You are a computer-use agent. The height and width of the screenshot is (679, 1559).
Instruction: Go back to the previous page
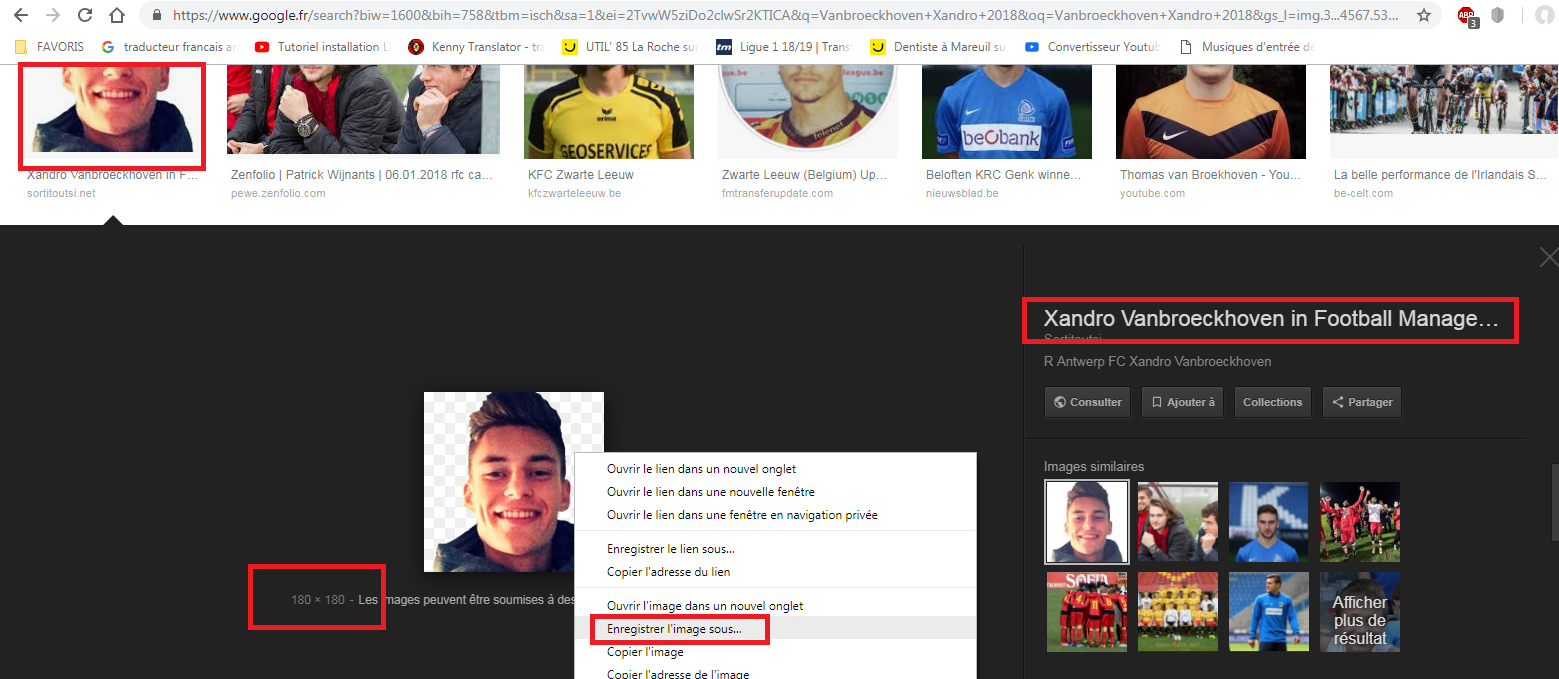click(21, 15)
